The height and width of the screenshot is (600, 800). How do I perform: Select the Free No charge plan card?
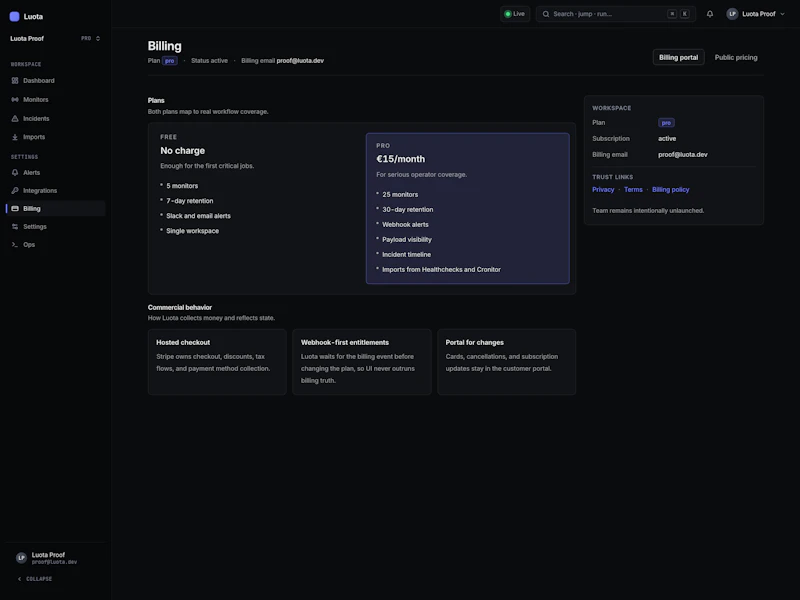[x=257, y=208]
